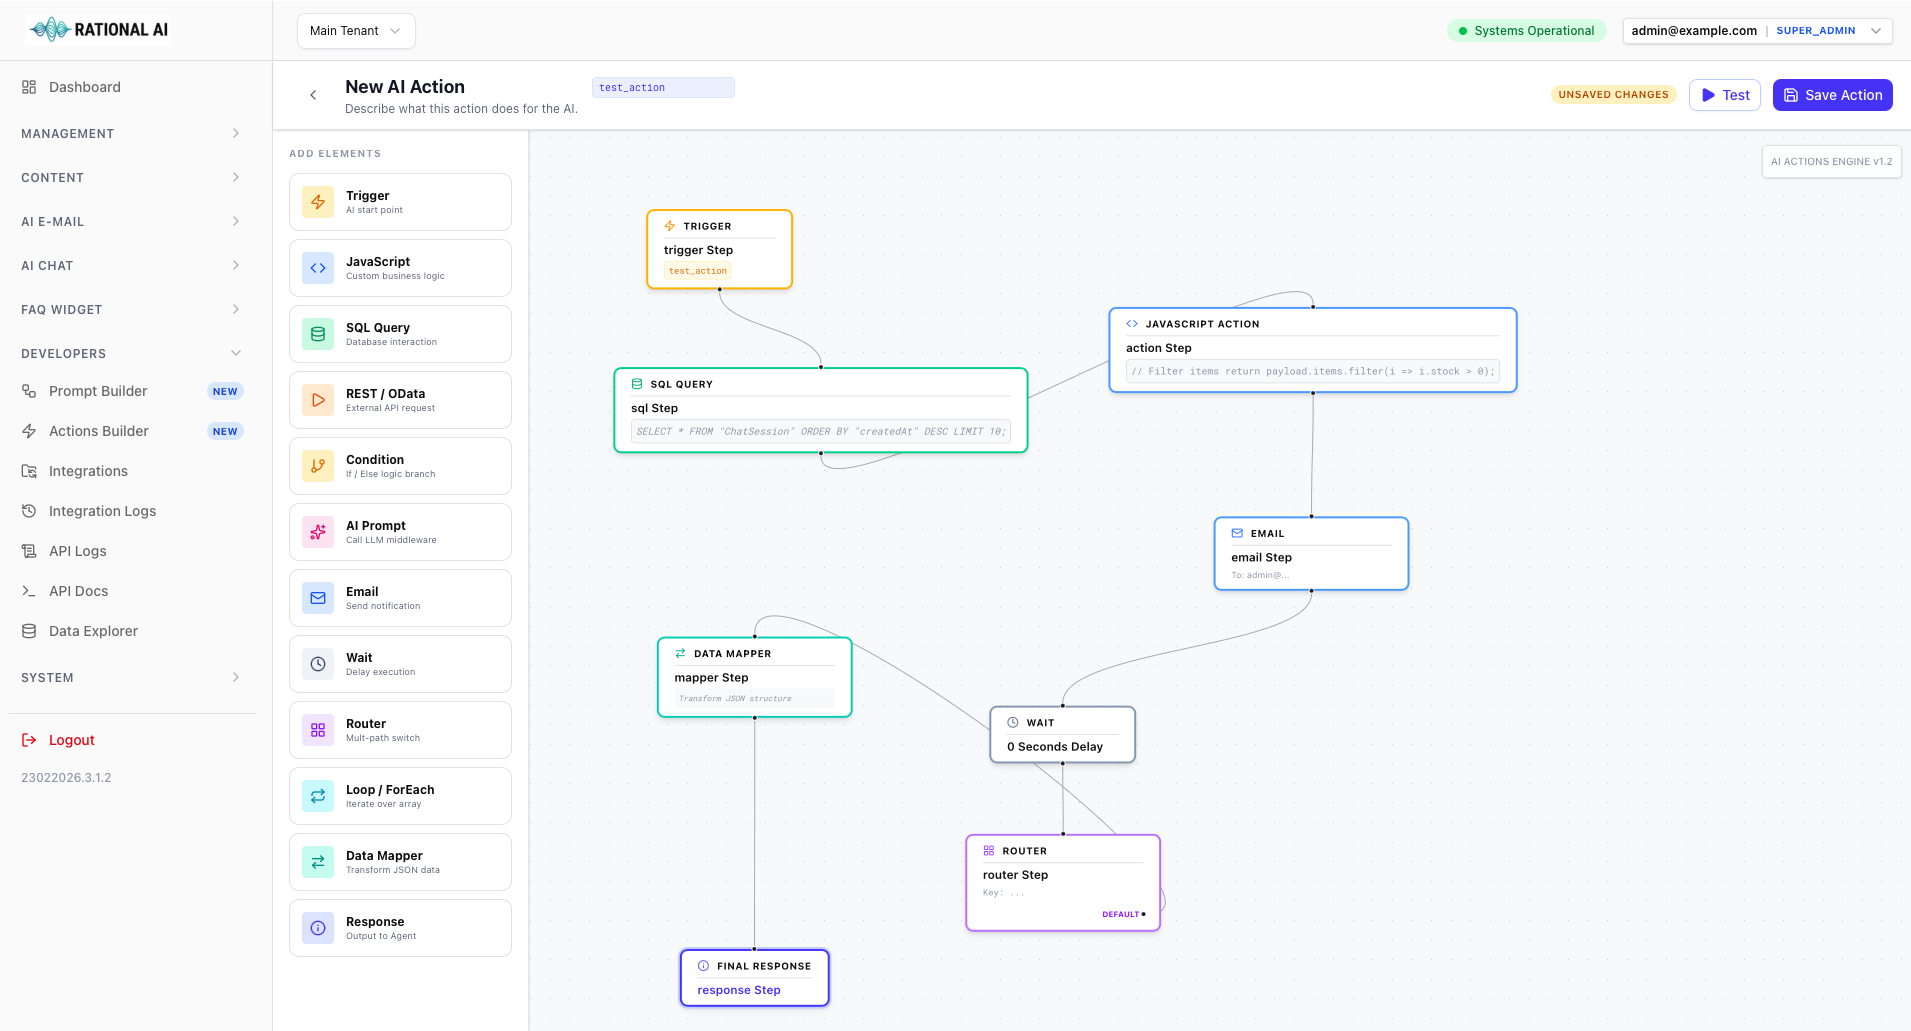Viewport: 1911px width, 1031px height.
Task: Select the Data Mapper transform icon
Action: pos(317,861)
